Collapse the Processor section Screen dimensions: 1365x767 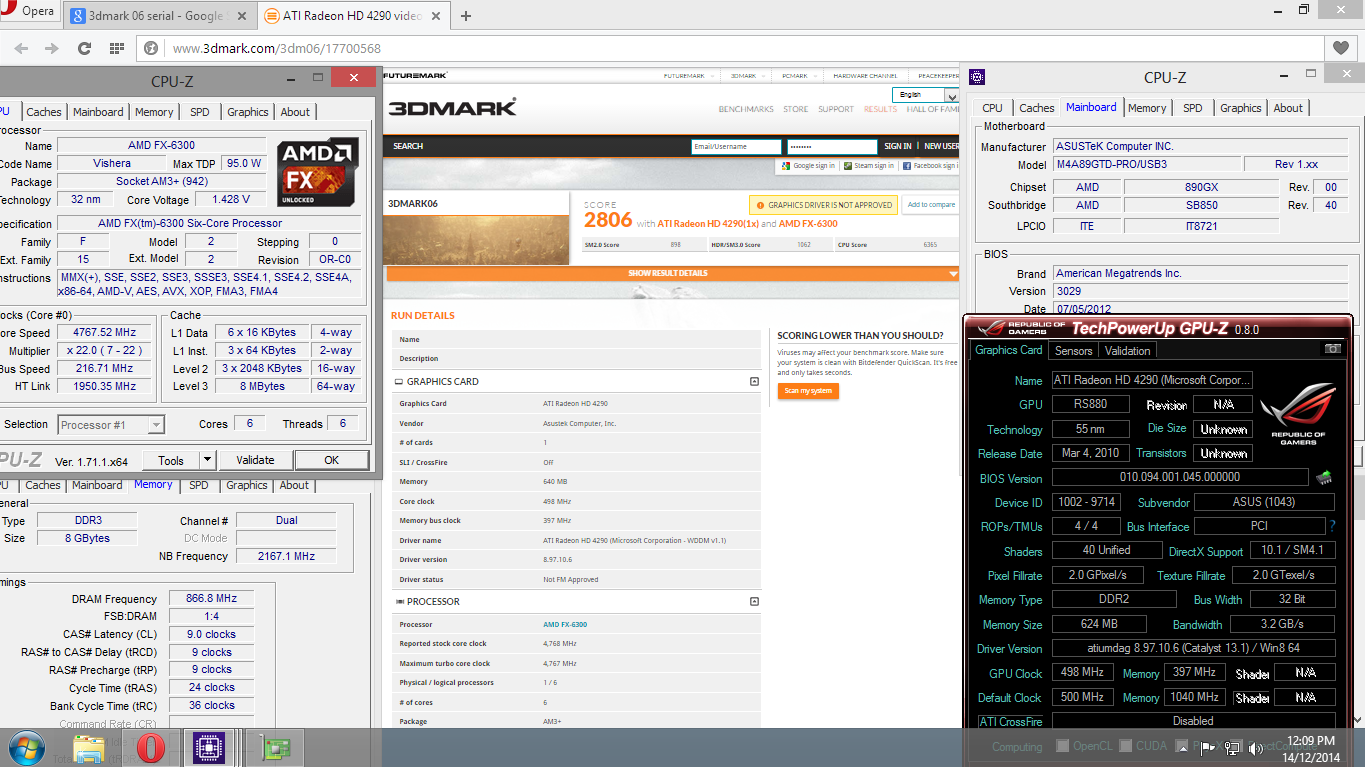754,601
